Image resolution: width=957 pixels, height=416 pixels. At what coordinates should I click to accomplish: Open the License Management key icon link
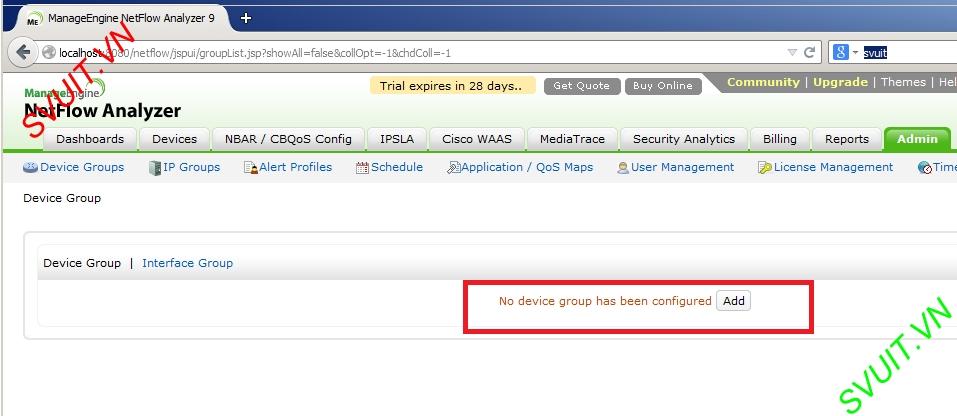(765, 167)
